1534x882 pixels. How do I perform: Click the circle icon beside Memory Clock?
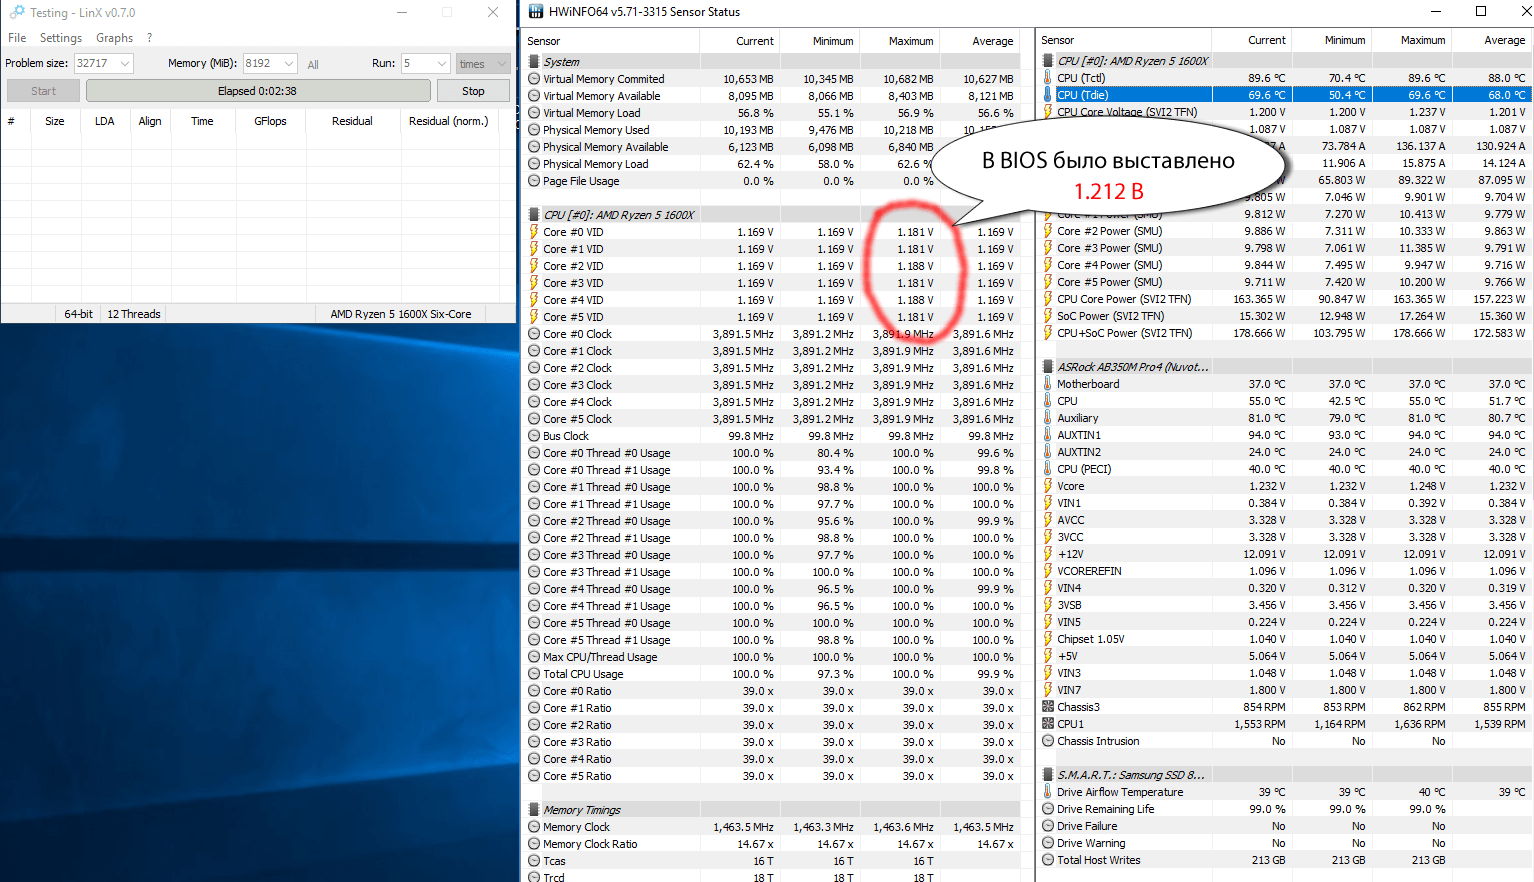pyautogui.click(x=534, y=827)
